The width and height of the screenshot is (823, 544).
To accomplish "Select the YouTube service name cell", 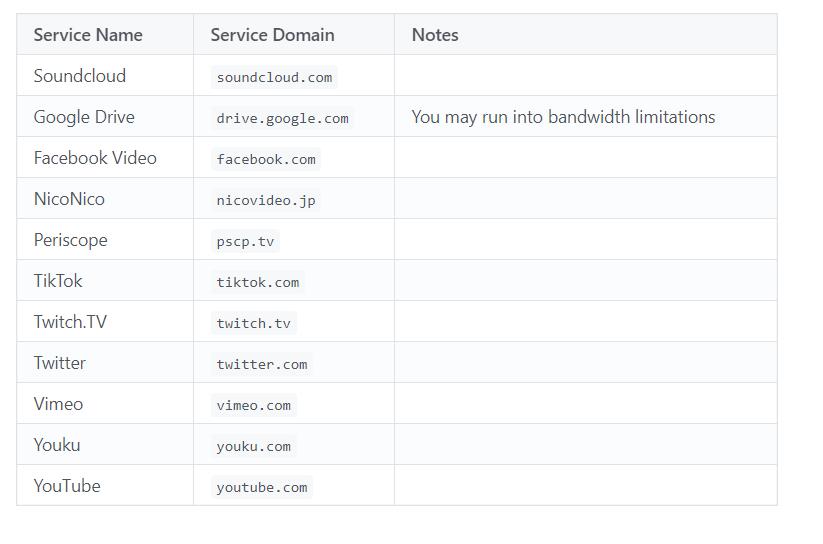I will 105,485.
